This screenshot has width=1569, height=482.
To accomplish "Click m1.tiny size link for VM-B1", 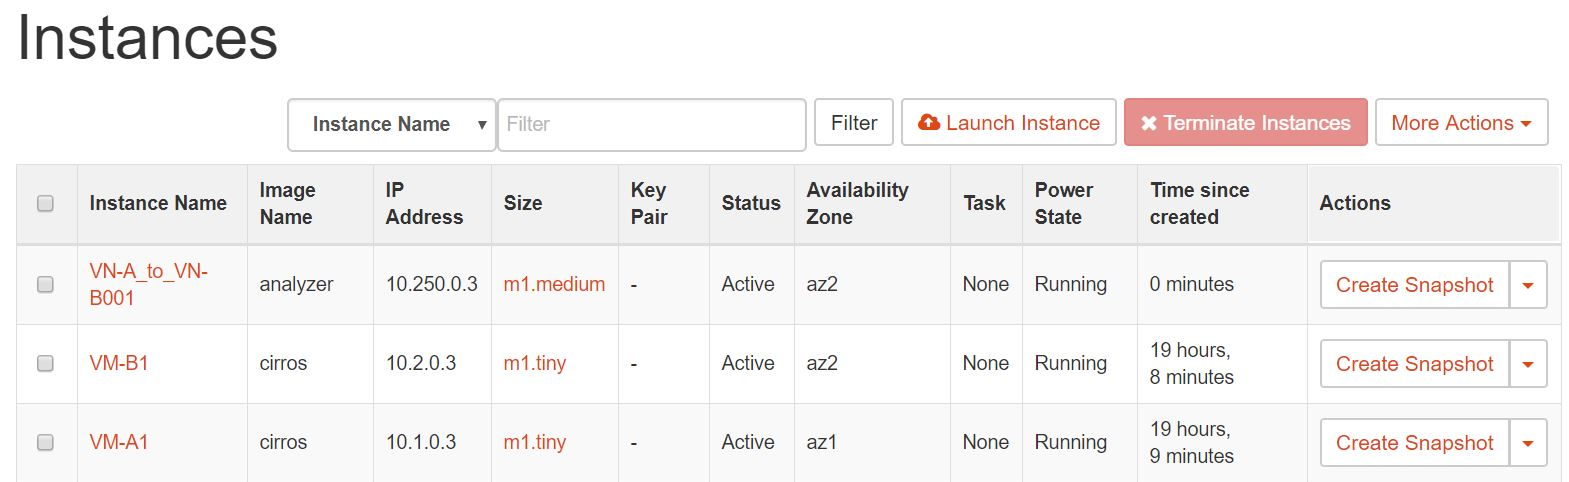I will coord(534,363).
